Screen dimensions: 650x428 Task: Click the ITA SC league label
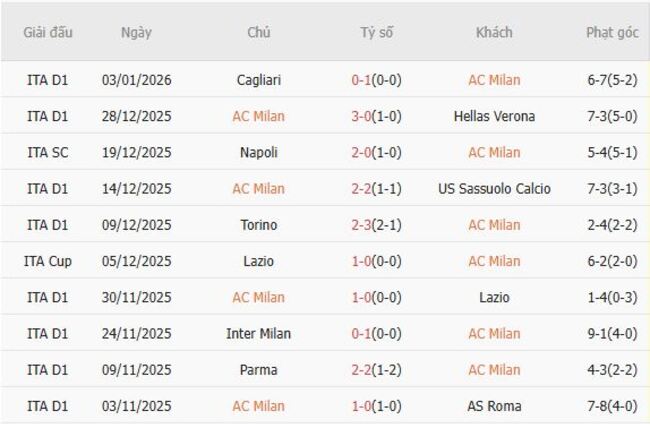(48, 153)
